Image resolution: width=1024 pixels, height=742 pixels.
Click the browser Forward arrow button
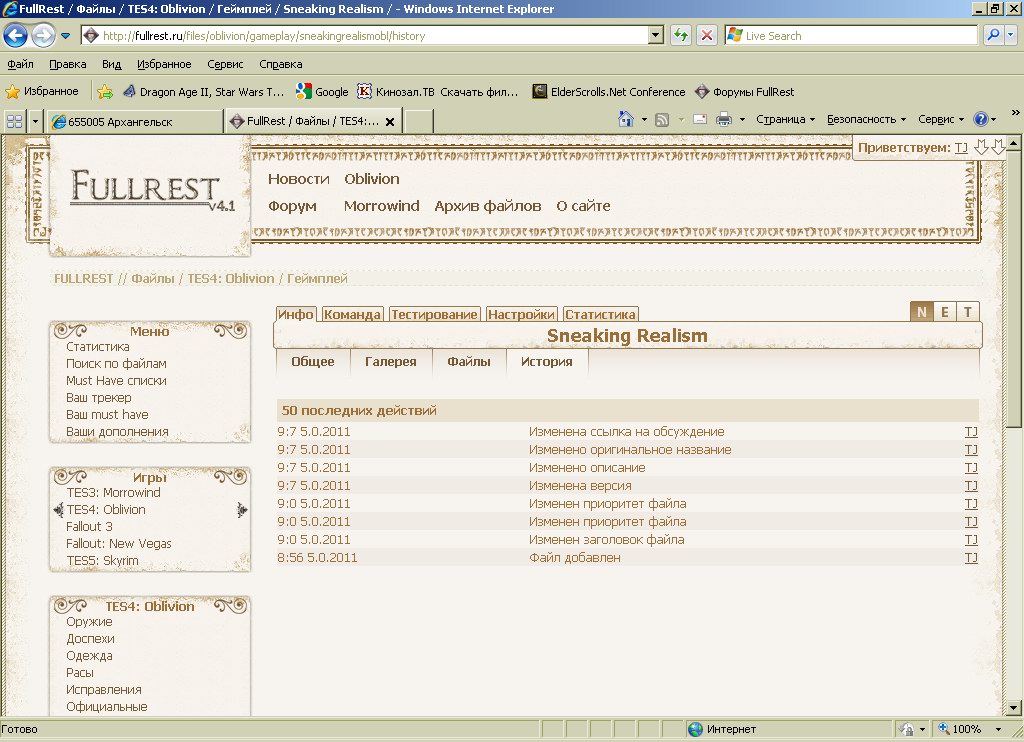[43, 35]
